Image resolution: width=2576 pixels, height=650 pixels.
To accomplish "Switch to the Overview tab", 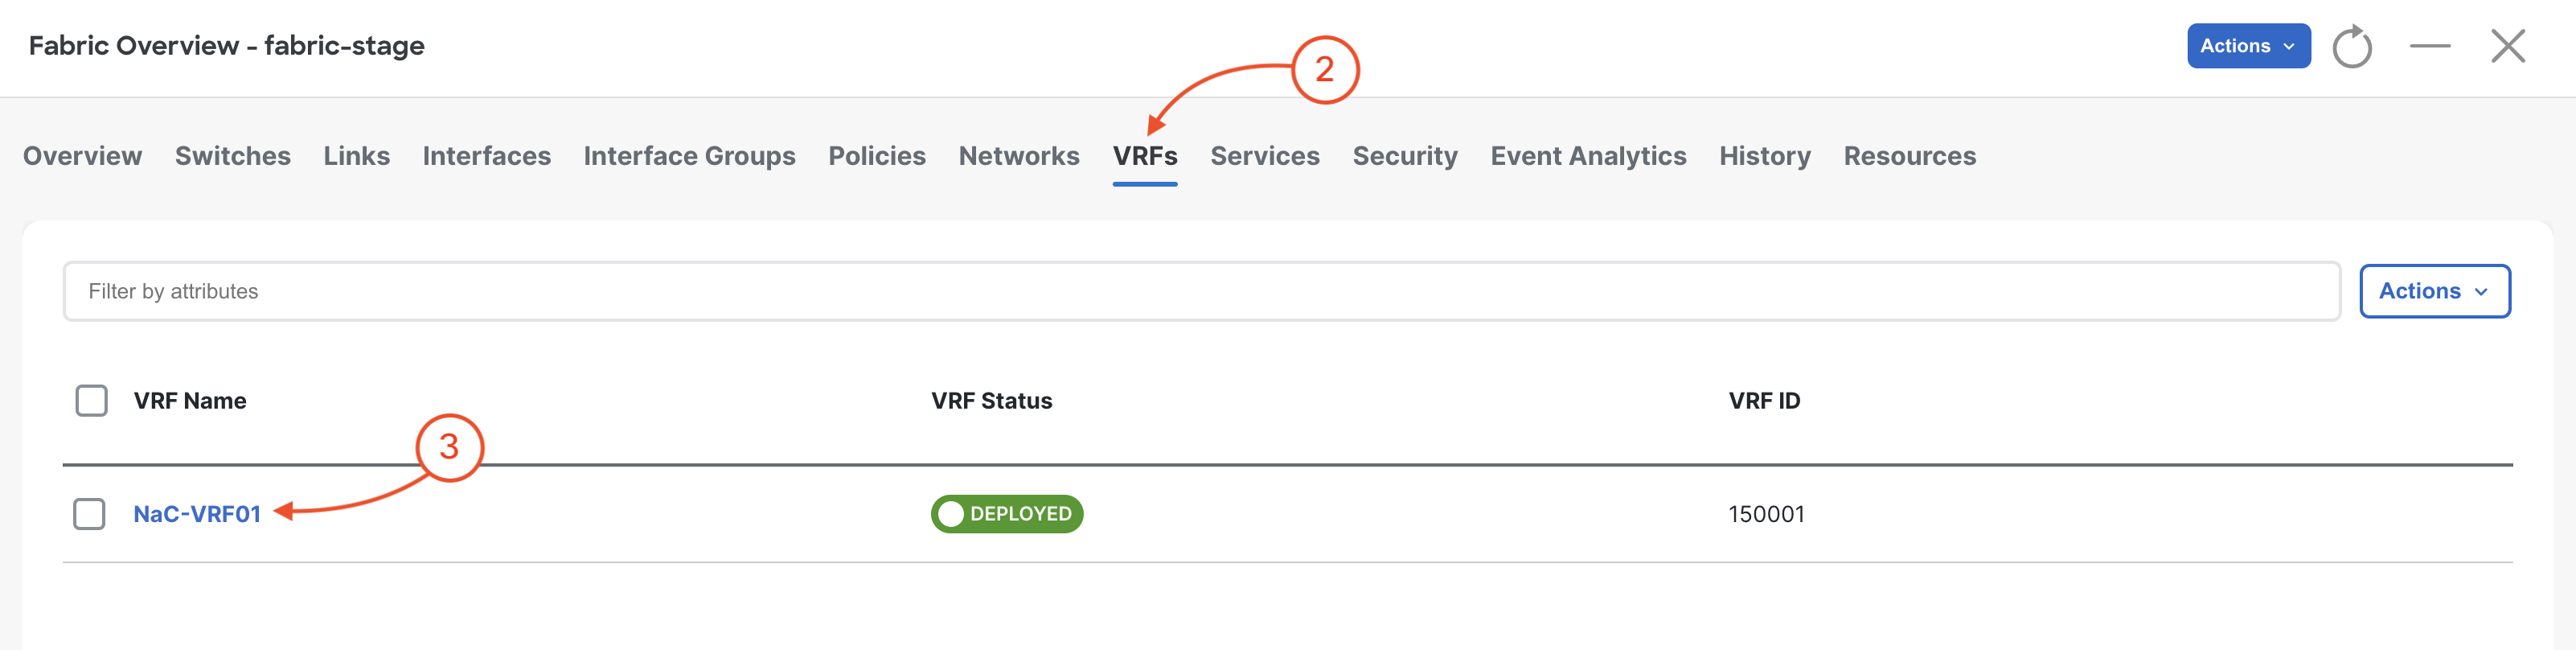I will point(82,156).
